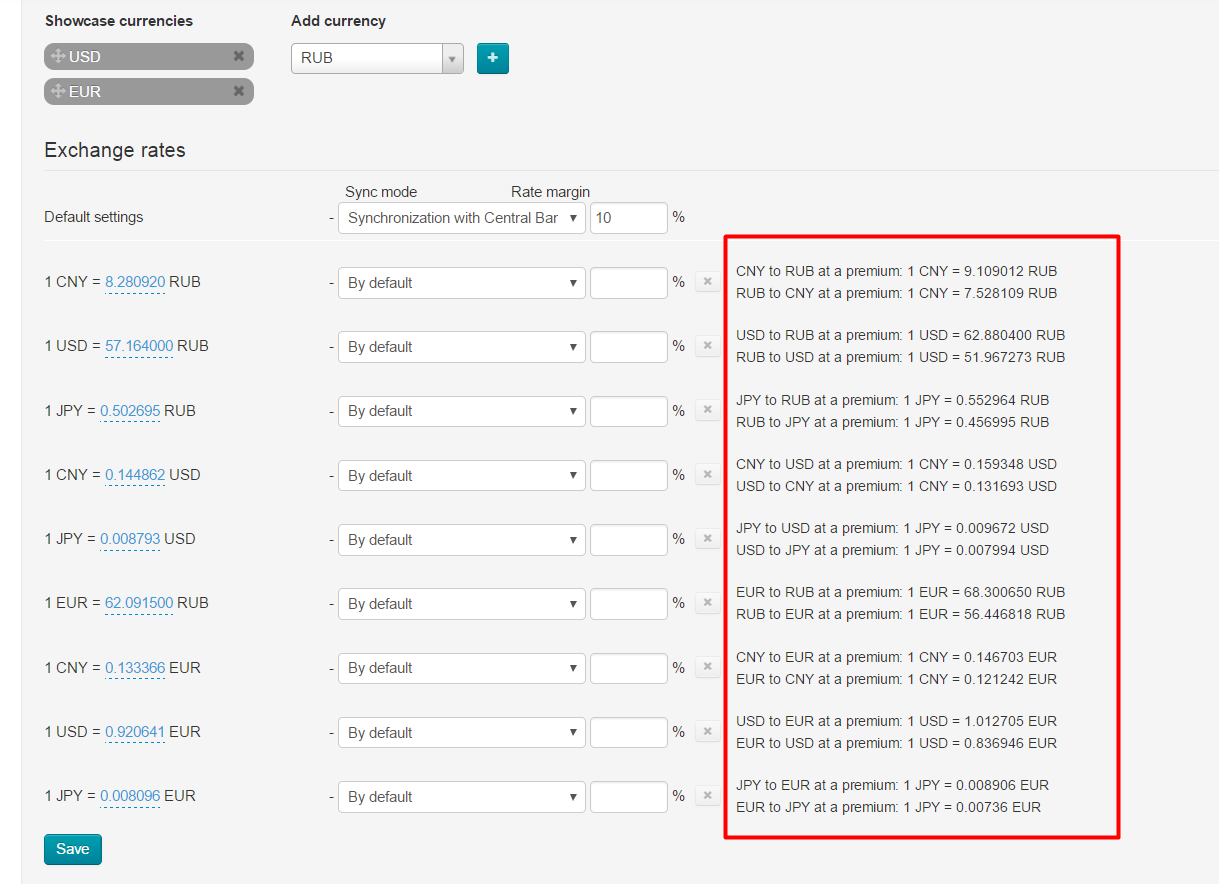Viewport: 1219px width, 884px height.
Task: Open sync mode dropdown for CNY to RUB
Action: [x=462, y=283]
